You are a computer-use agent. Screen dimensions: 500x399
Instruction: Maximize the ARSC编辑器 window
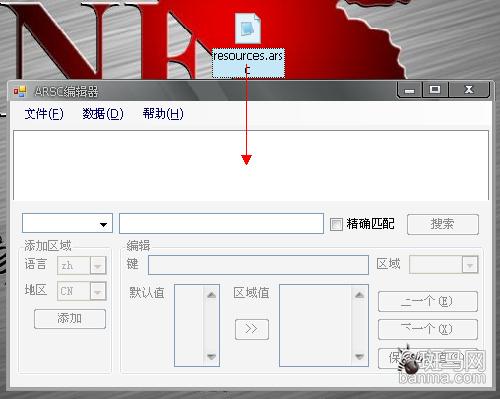pyautogui.click(x=435, y=89)
